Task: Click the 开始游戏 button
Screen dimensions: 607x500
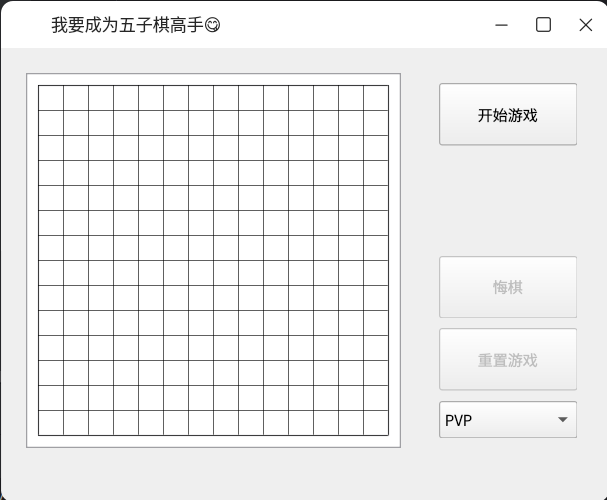Action: tap(508, 115)
